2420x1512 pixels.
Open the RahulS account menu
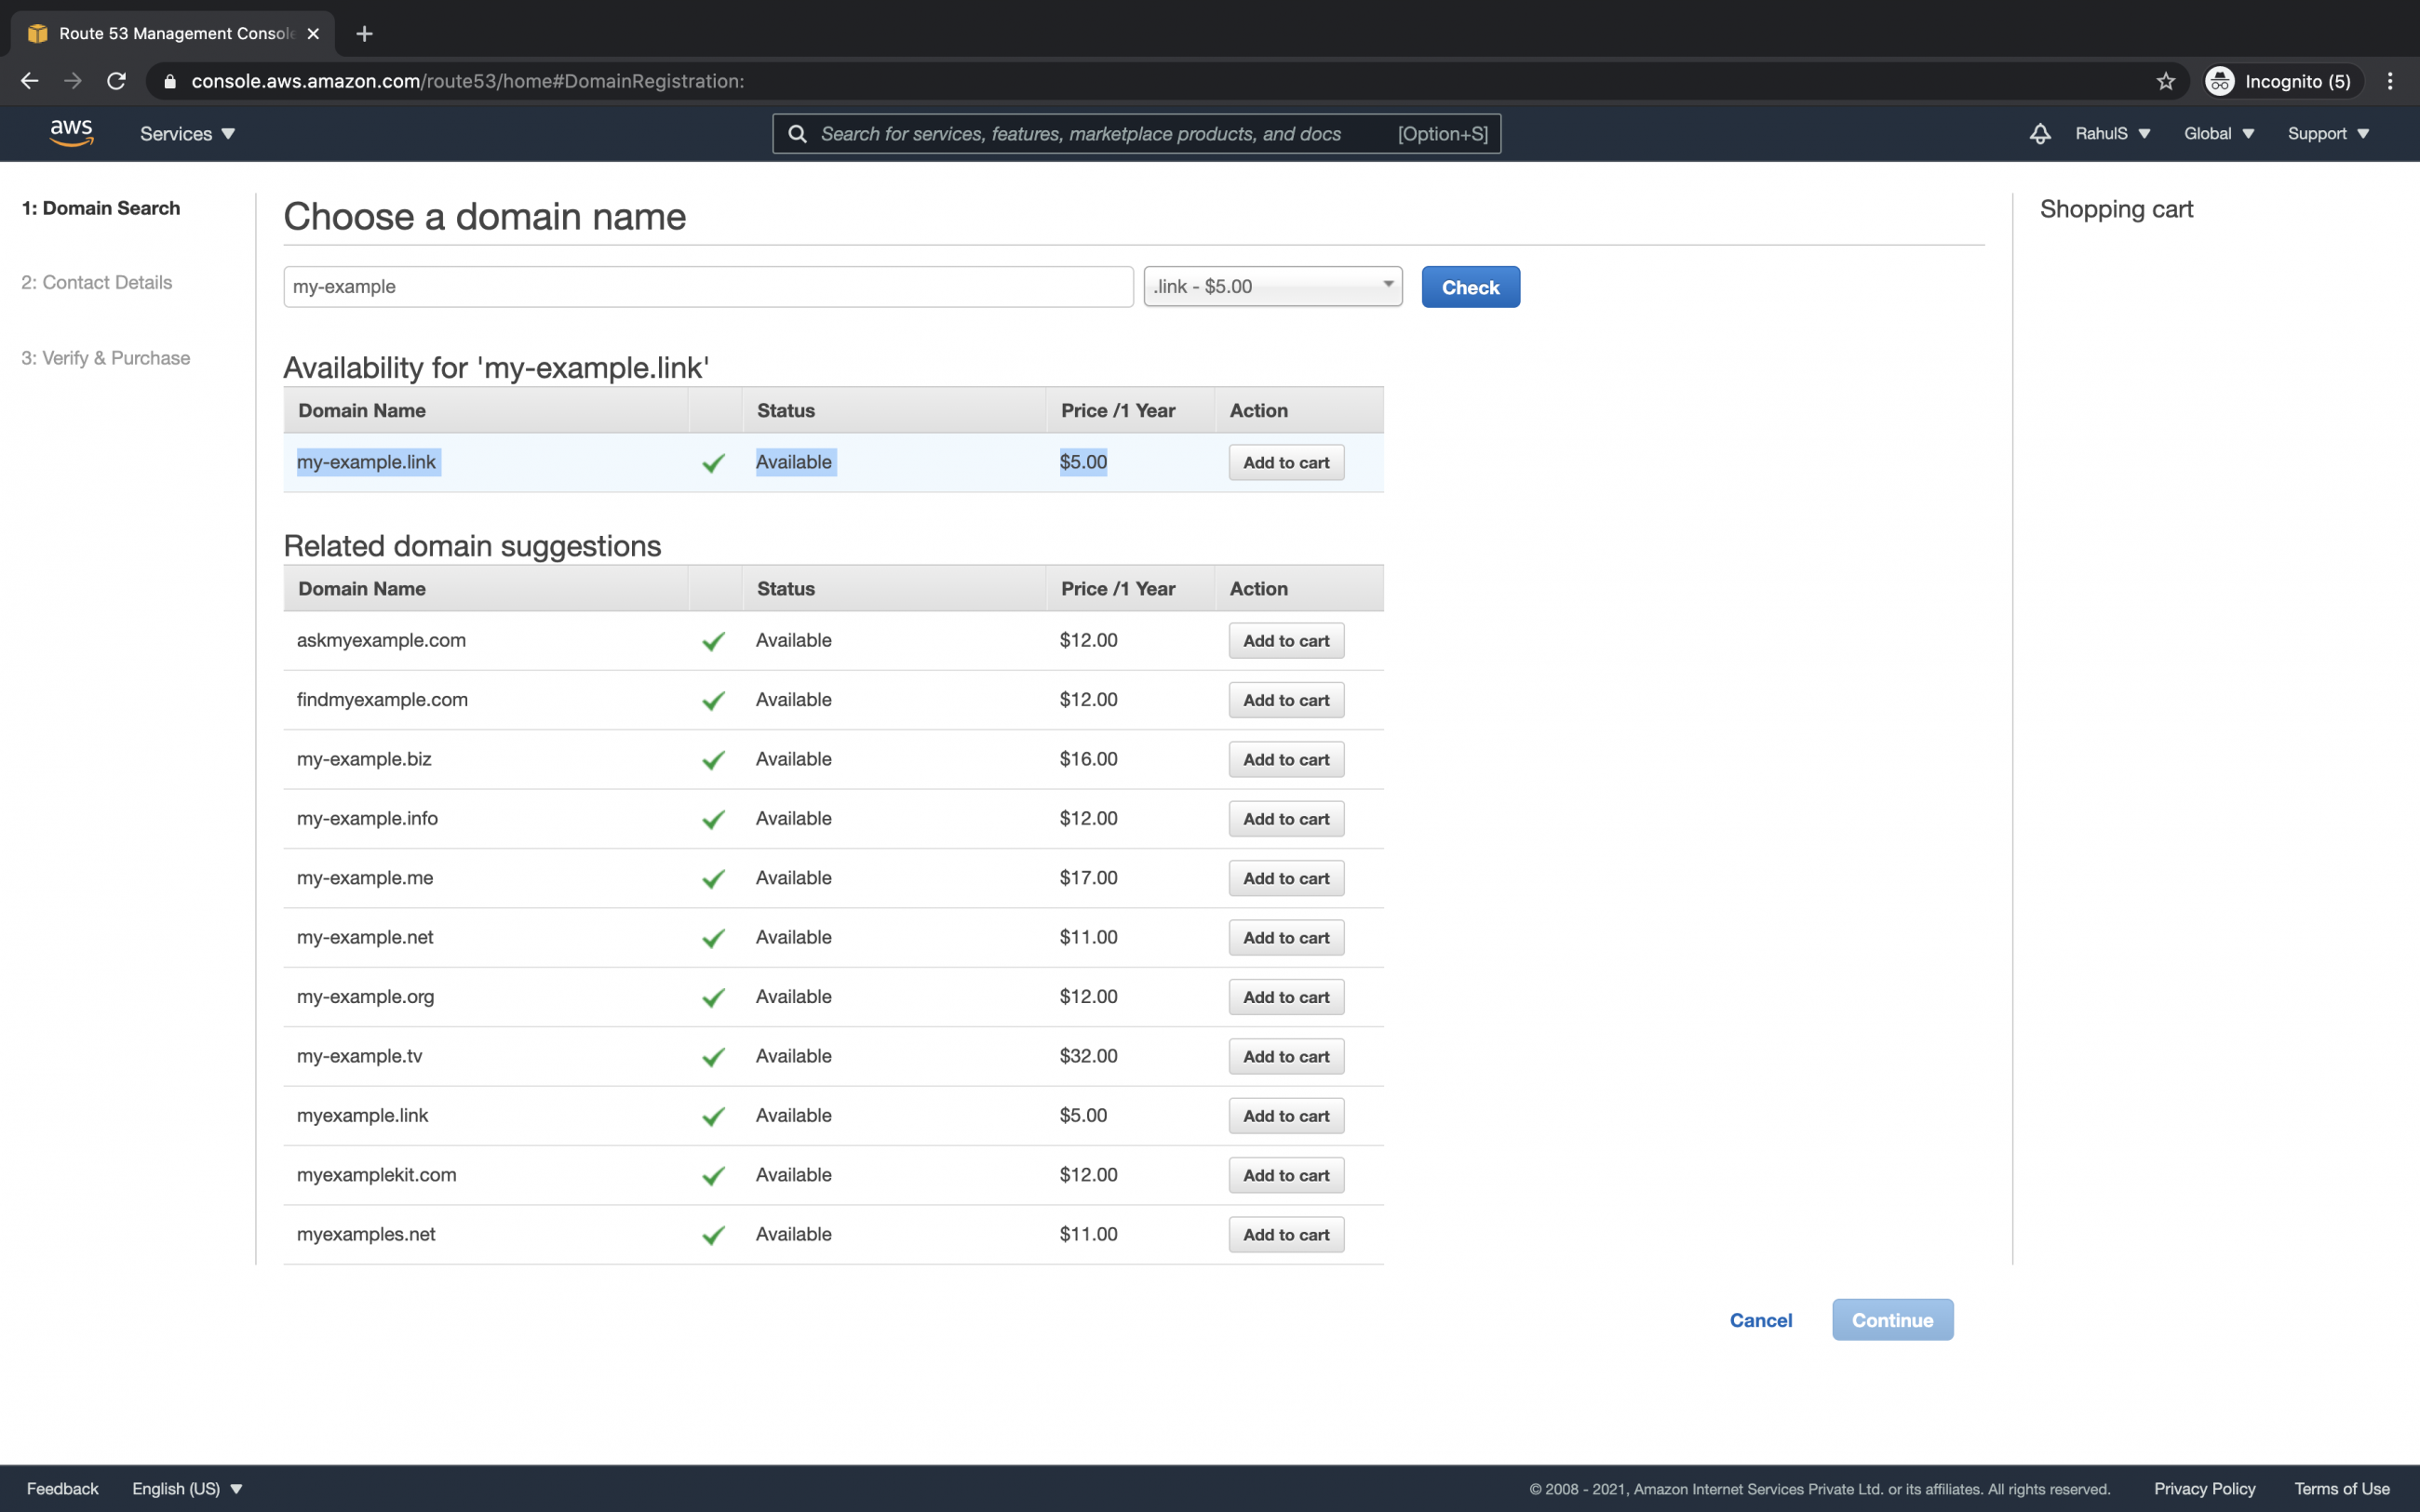point(2111,133)
